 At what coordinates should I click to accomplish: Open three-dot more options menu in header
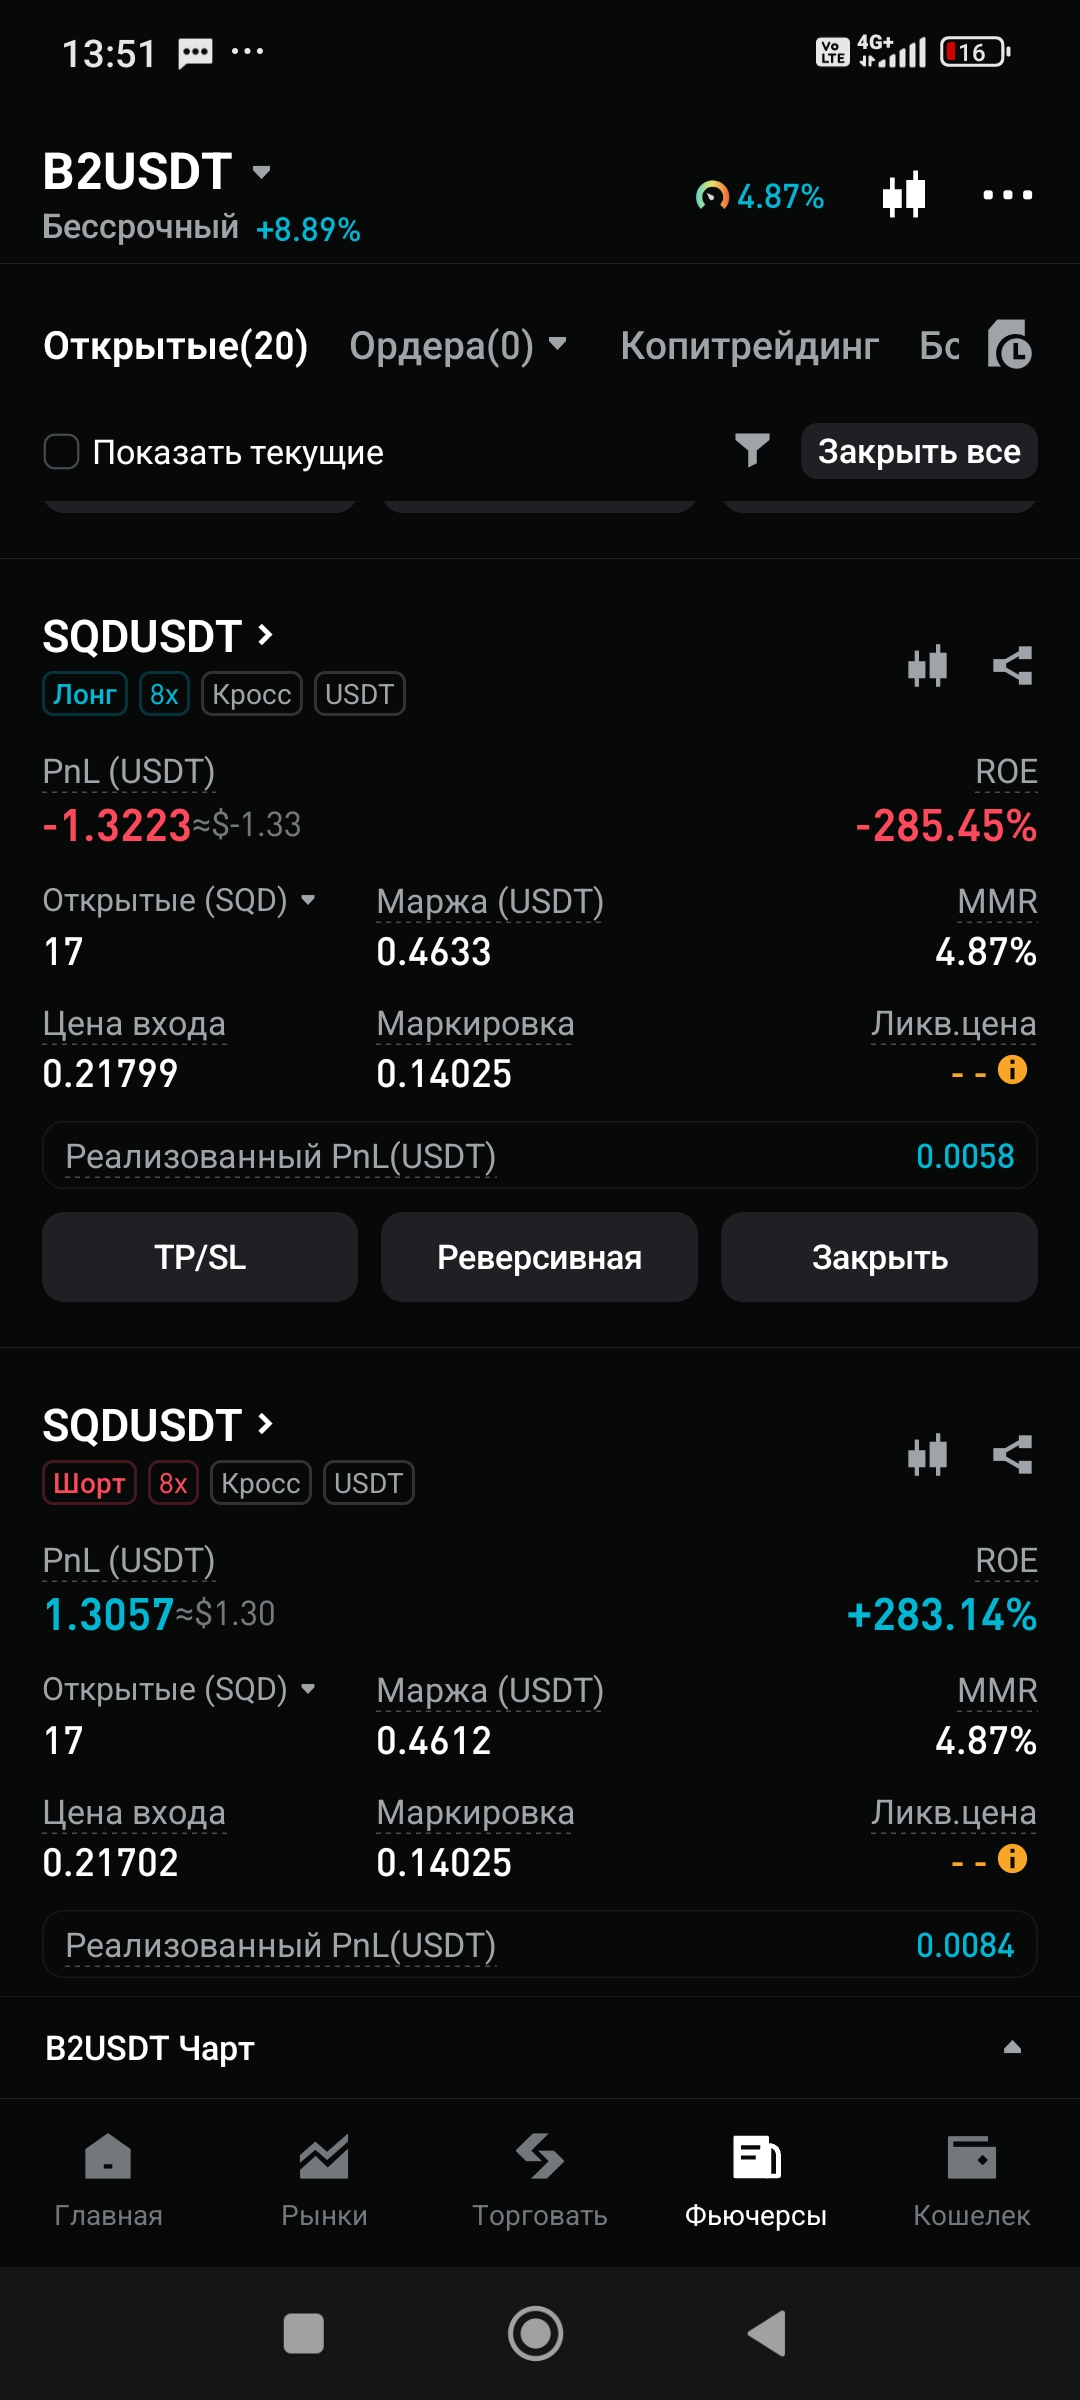tap(1007, 195)
